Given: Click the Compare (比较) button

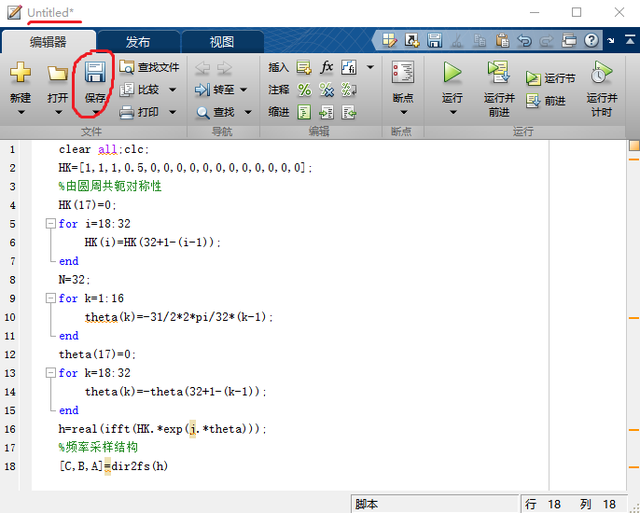Looking at the screenshot, I should click(x=140, y=89).
